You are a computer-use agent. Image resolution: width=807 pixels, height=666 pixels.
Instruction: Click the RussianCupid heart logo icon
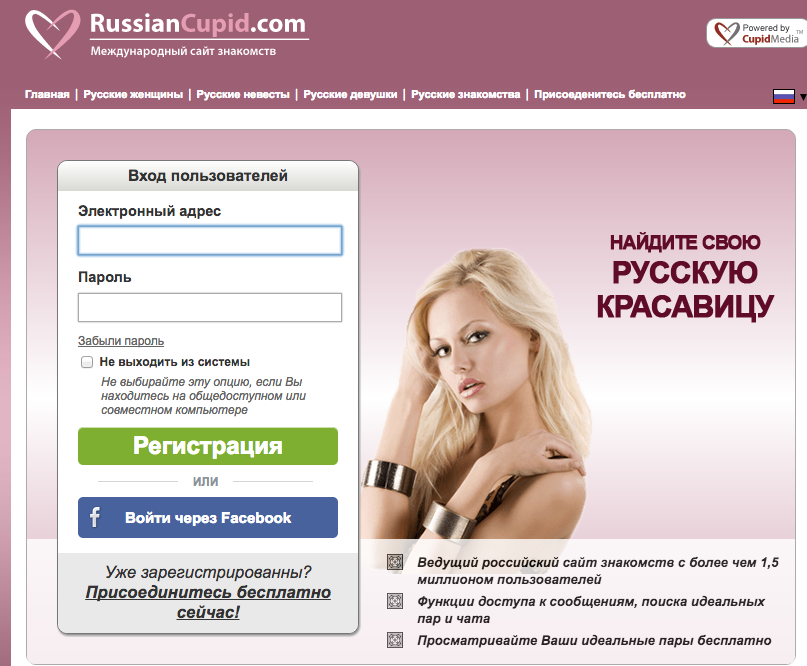(x=52, y=33)
